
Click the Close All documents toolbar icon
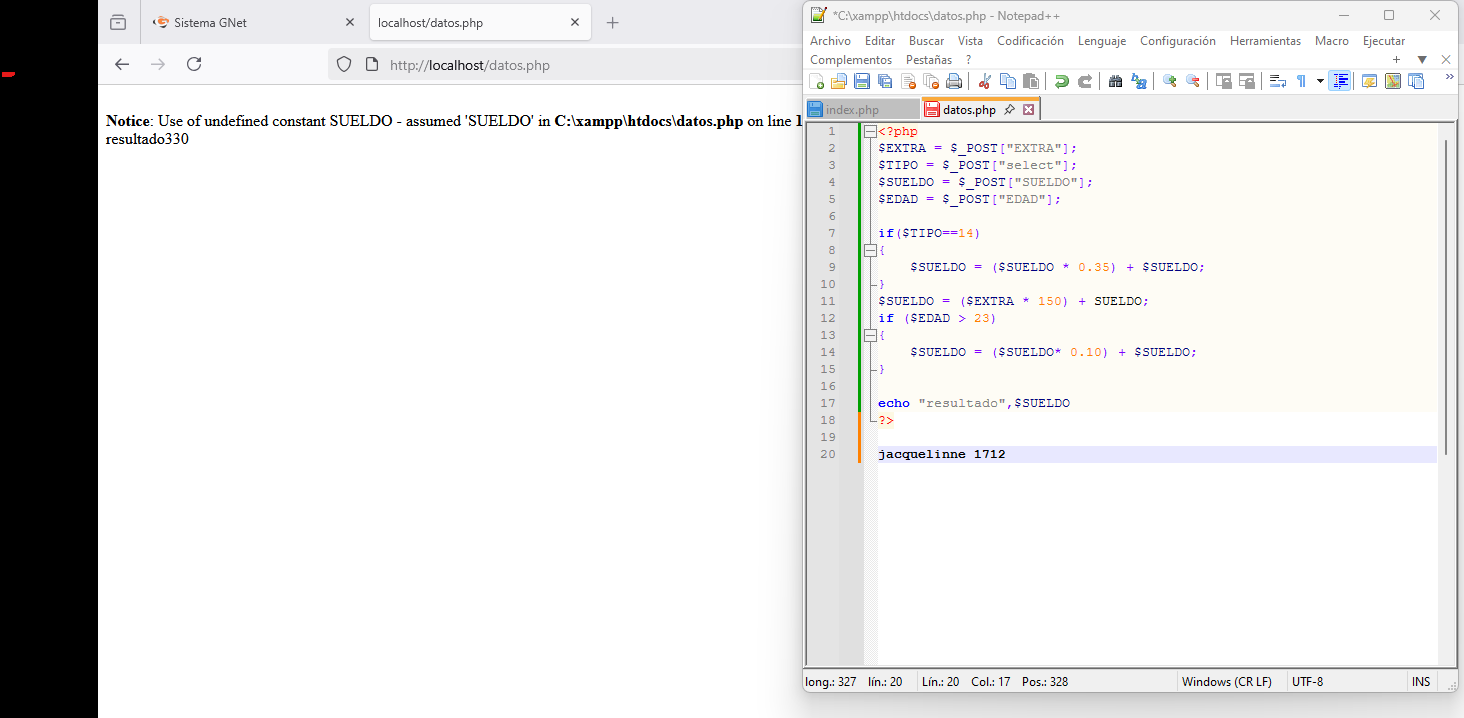(x=931, y=81)
